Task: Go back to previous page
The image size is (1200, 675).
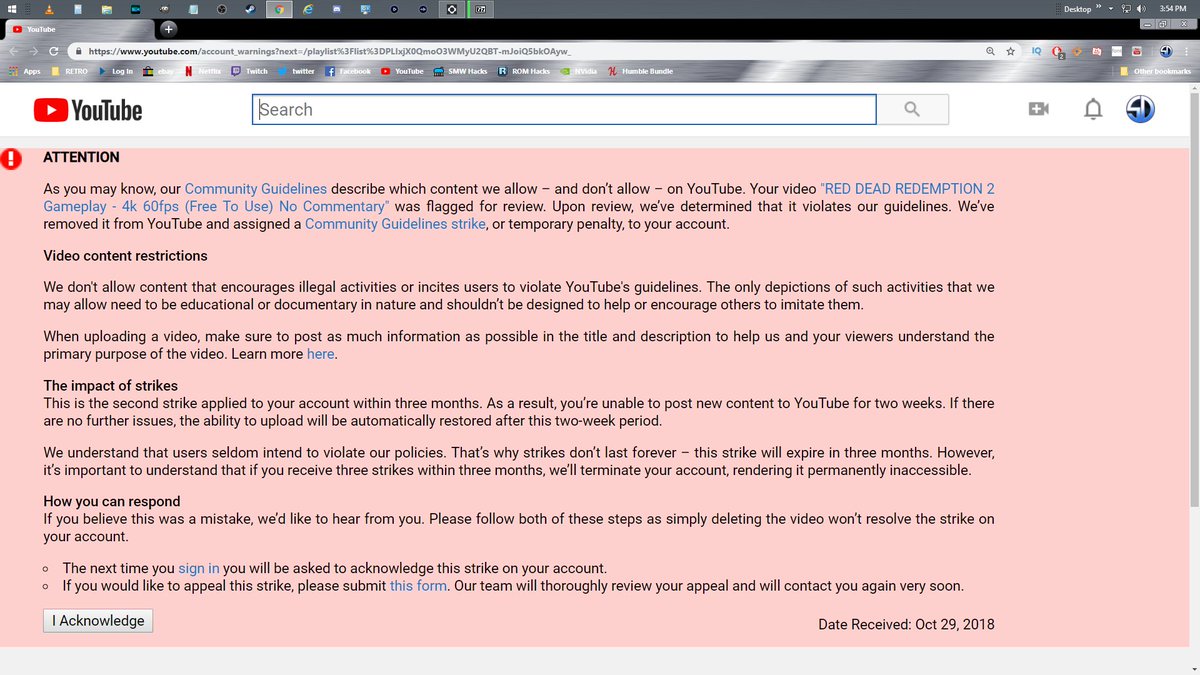Action: tap(15, 51)
